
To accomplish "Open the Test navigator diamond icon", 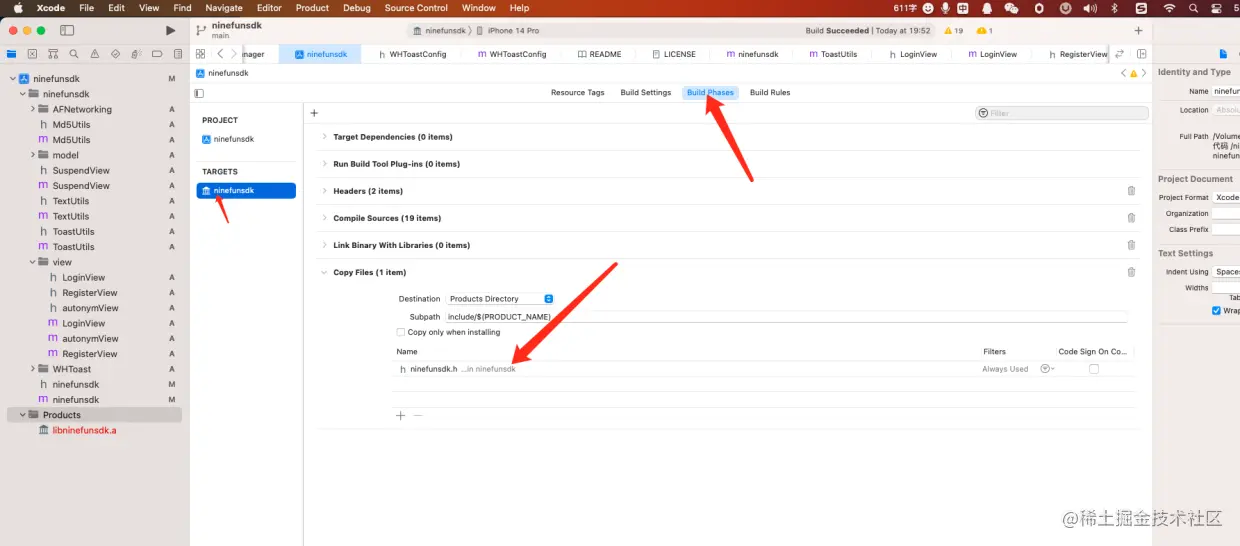I will tap(115, 54).
